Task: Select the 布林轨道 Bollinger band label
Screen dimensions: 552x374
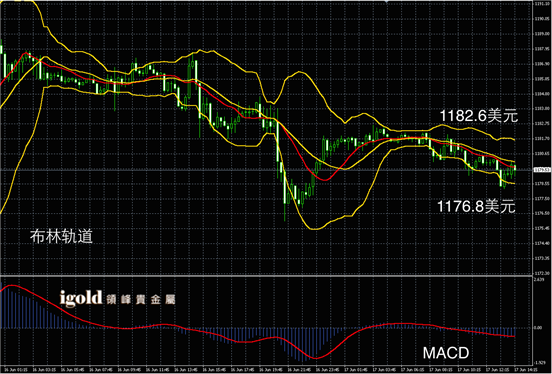Action: pos(61,236)
